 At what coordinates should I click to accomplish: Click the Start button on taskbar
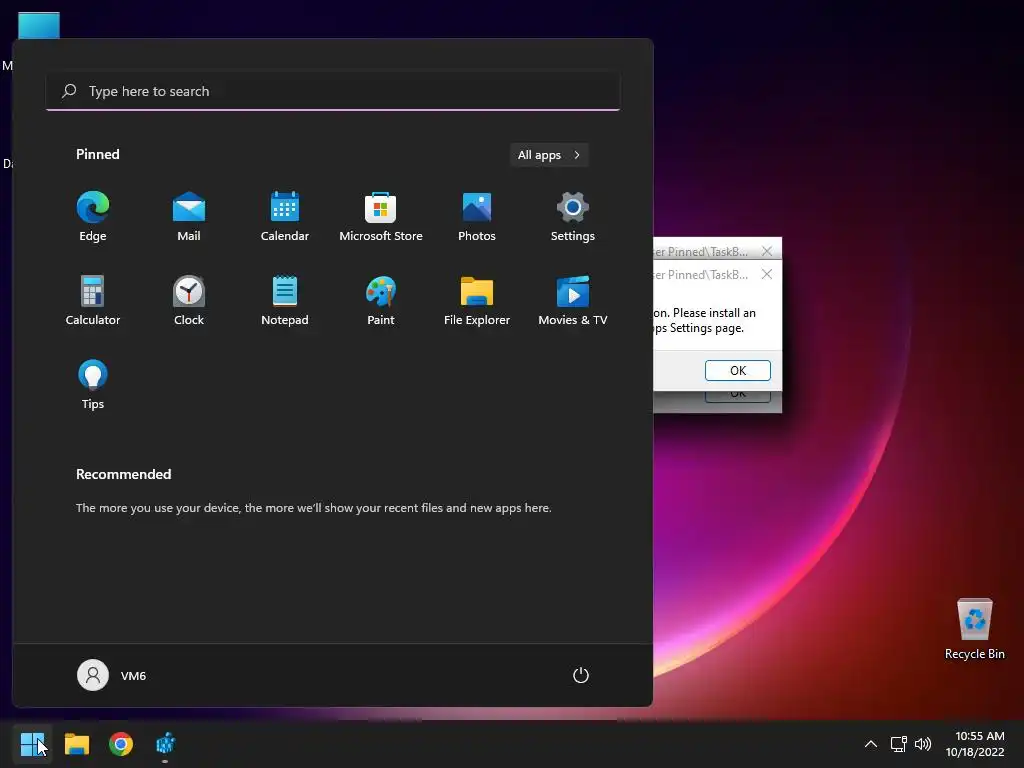32,744
